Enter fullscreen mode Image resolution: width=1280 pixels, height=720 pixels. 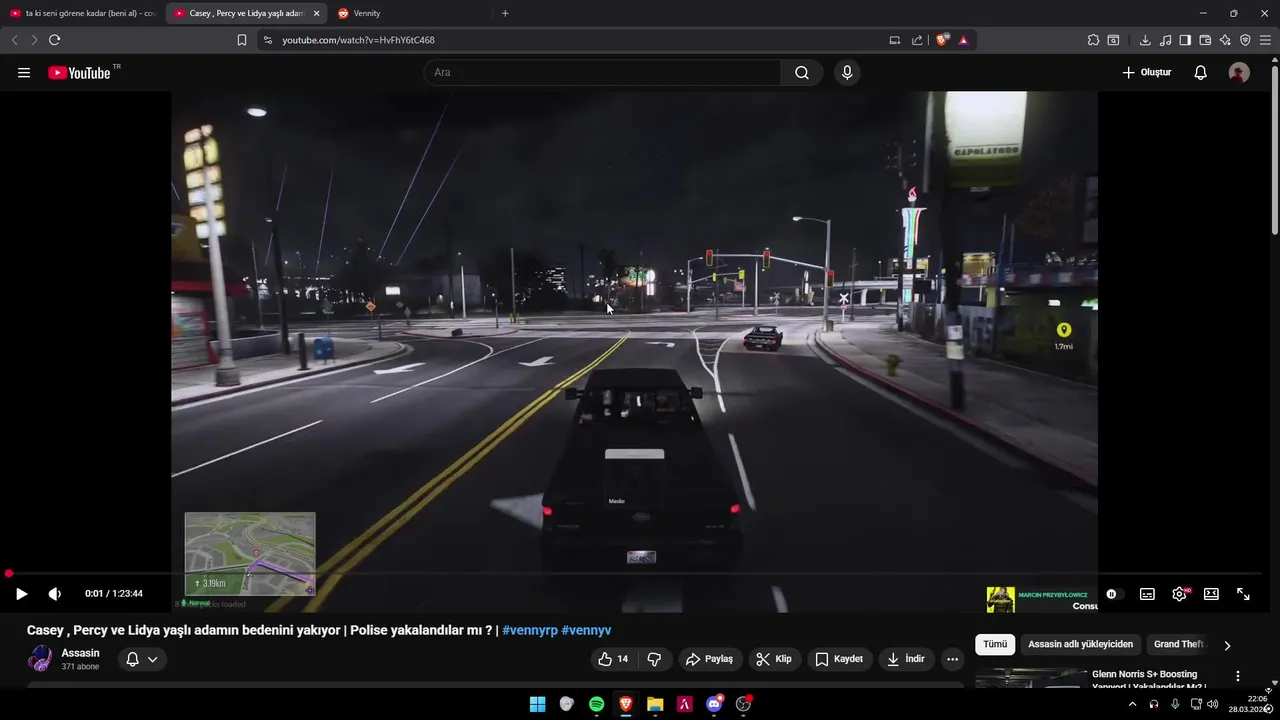coord(1243,594)
